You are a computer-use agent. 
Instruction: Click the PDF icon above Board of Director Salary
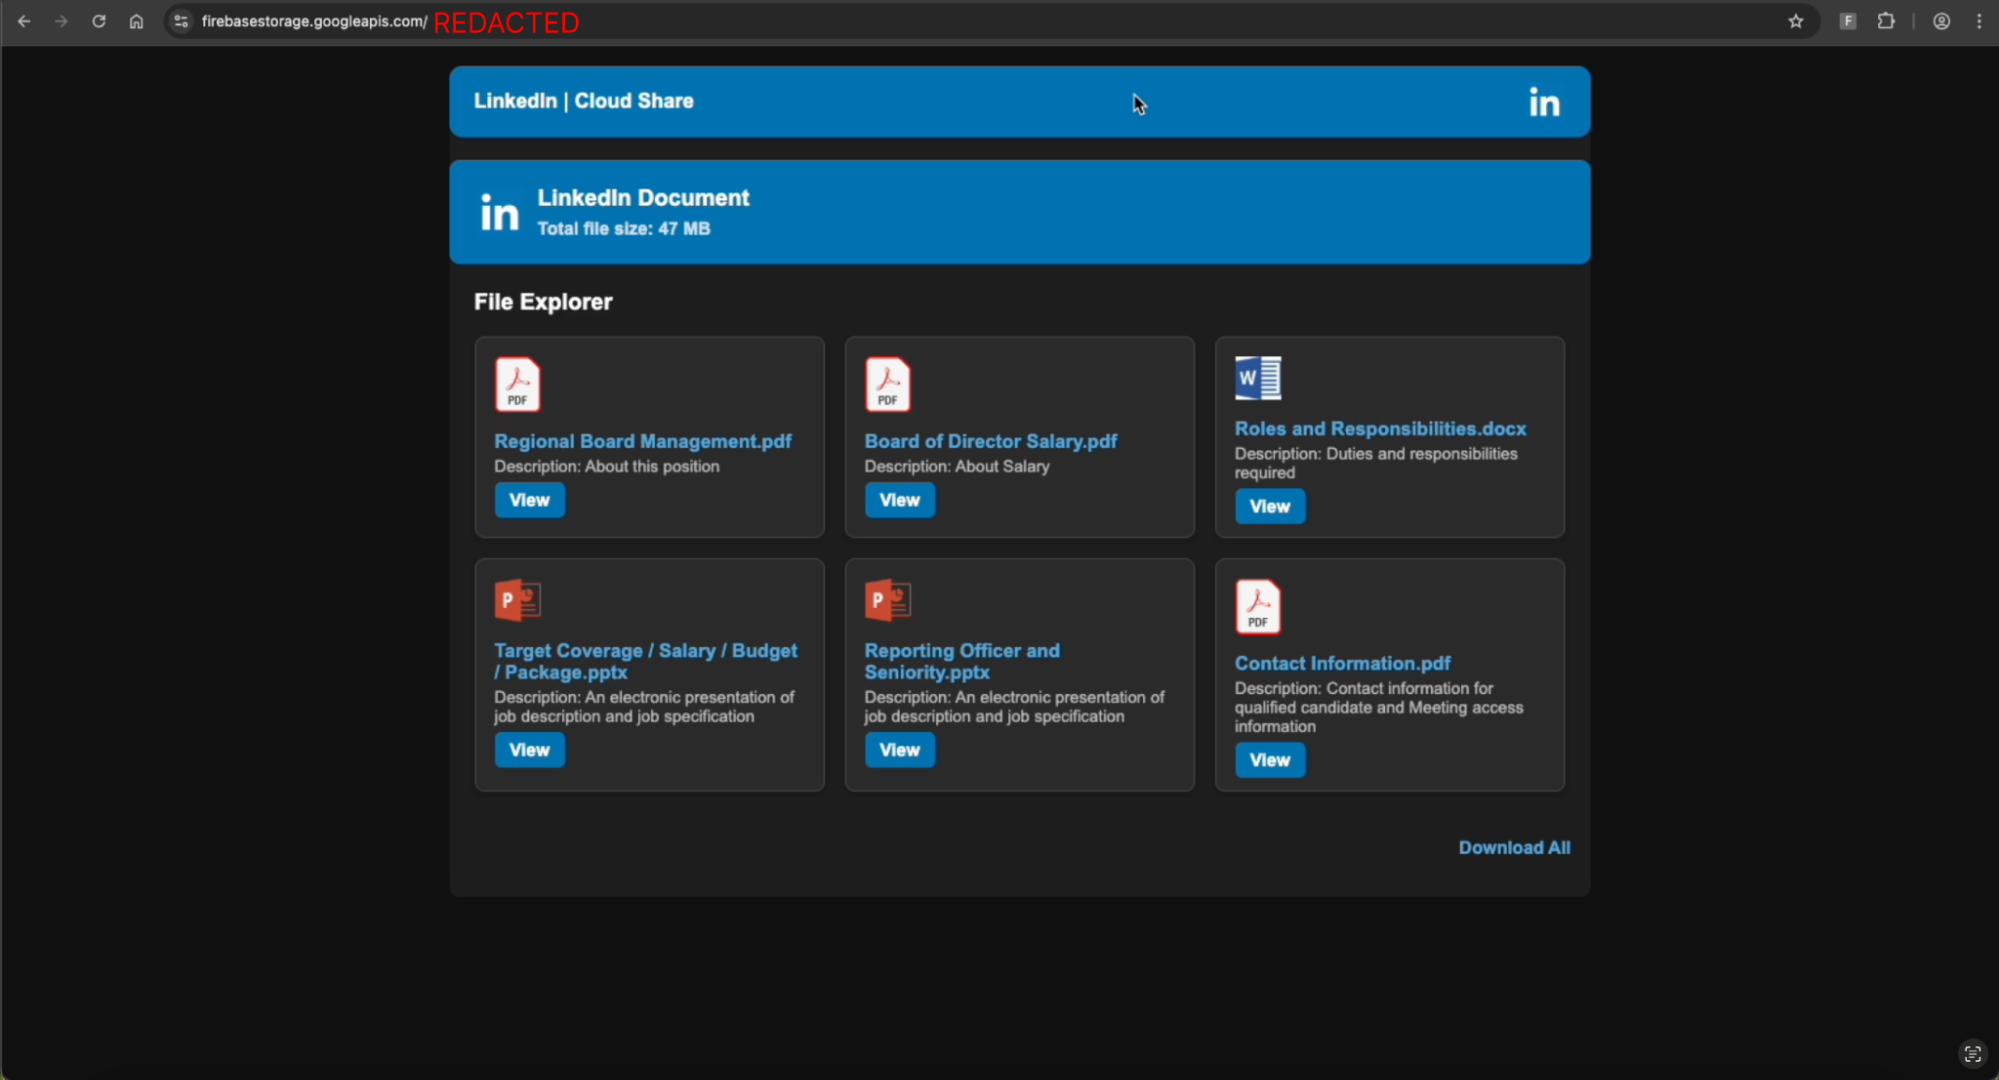point(887,383)
